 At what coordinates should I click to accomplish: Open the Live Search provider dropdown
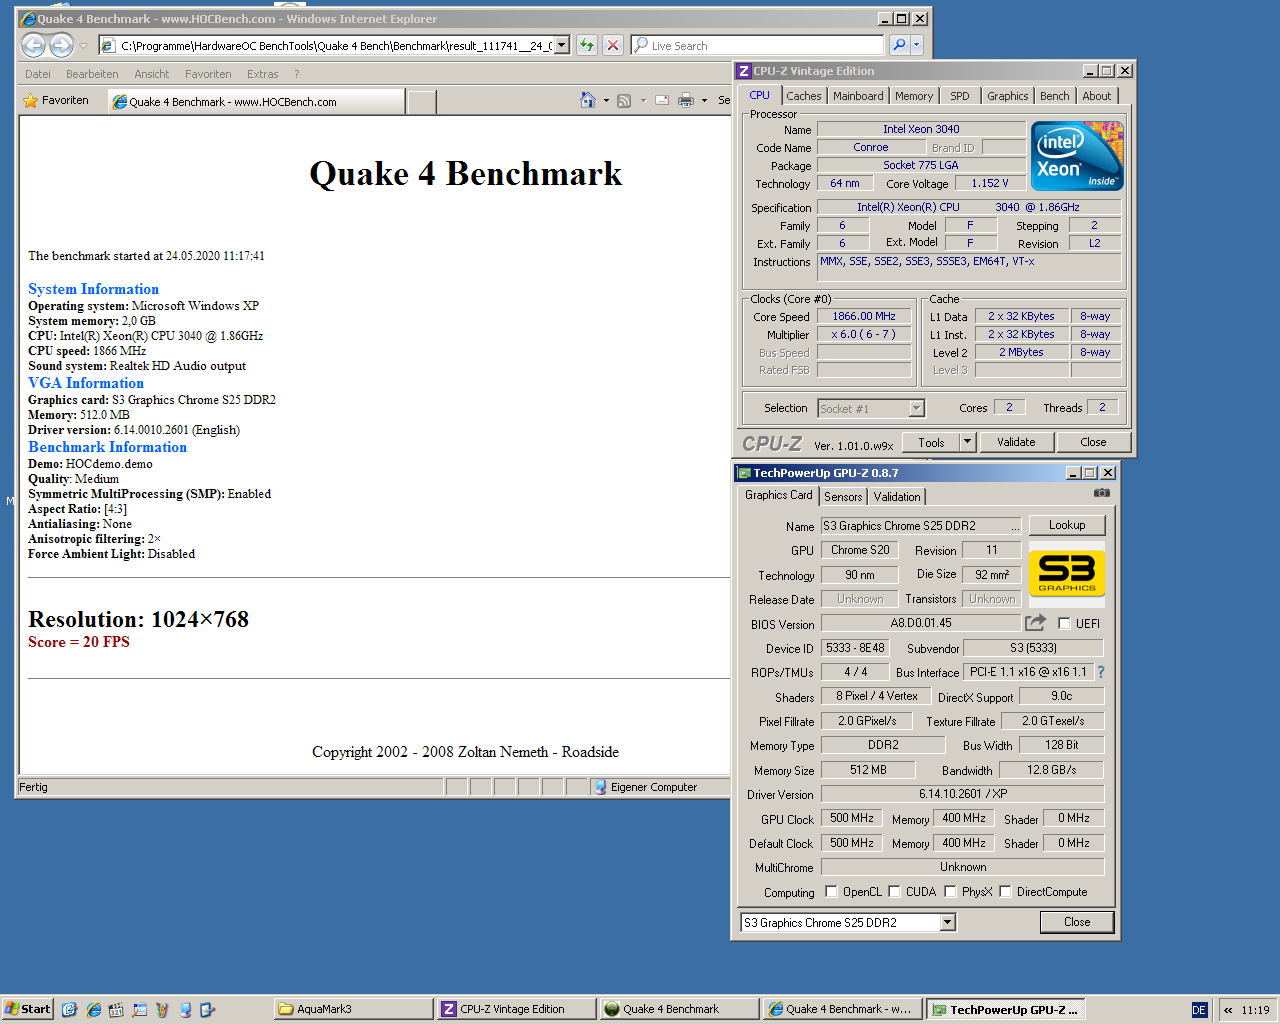point(916,45)
